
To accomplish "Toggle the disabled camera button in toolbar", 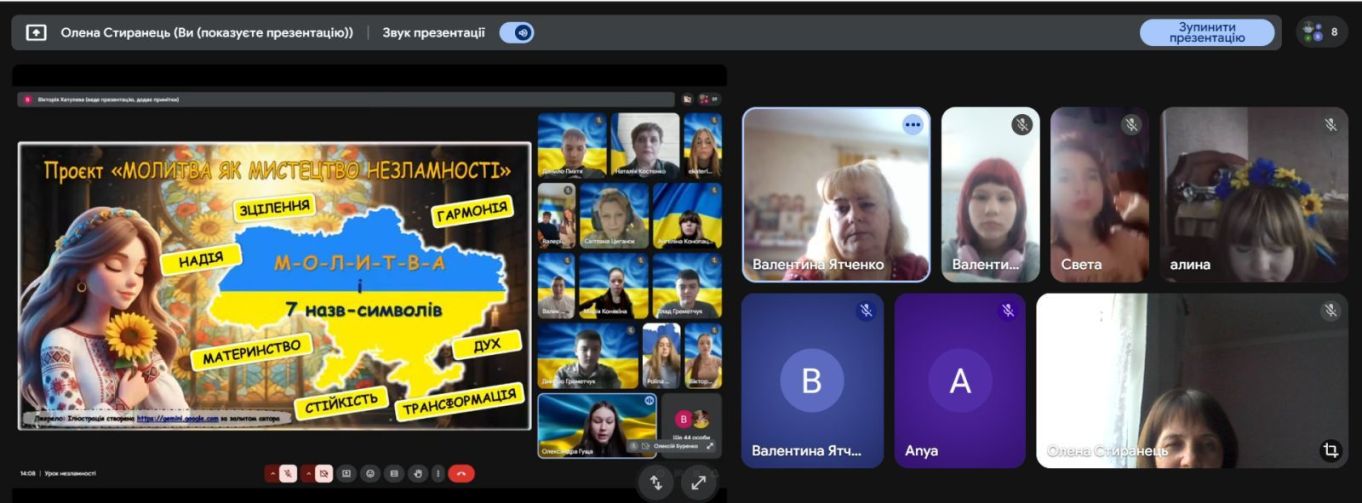I will coord(323,473).
